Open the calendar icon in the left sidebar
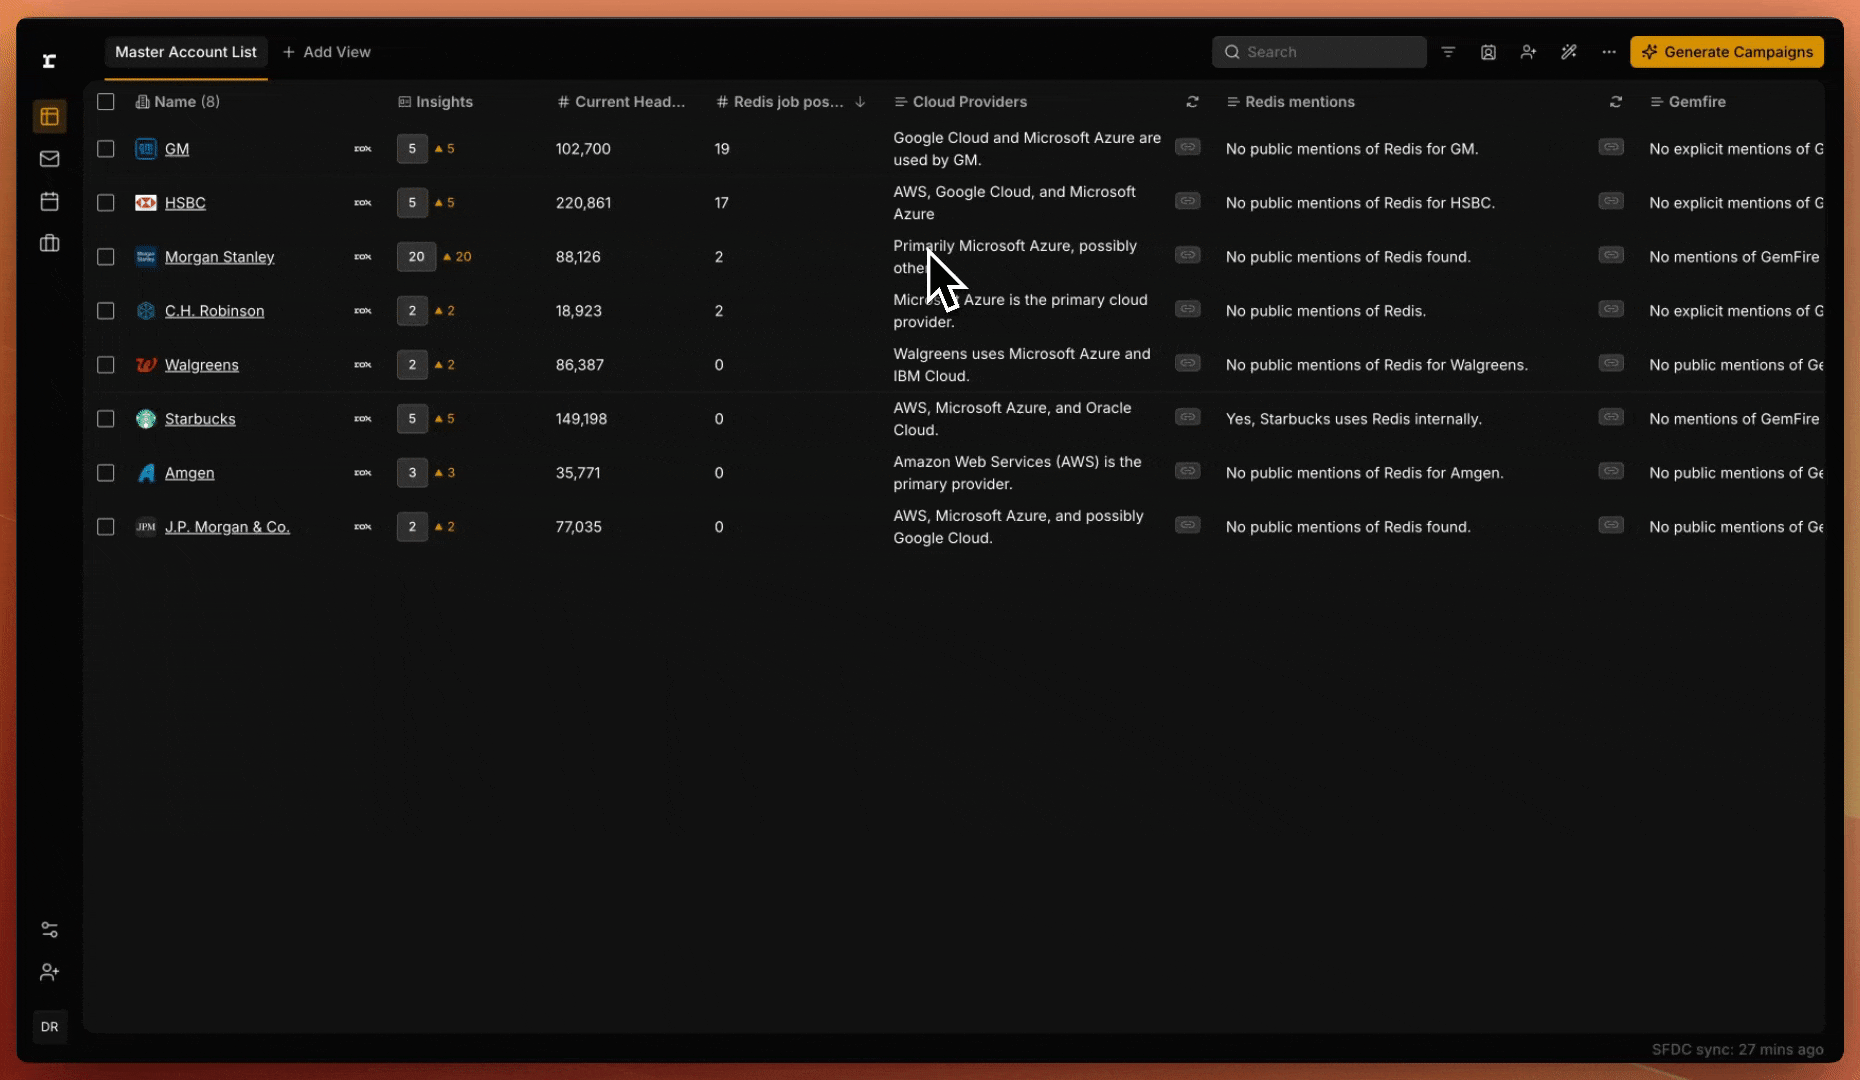Image resolution: width=1860 pixels, height=1080 pixels. click(x=49, y=201)
